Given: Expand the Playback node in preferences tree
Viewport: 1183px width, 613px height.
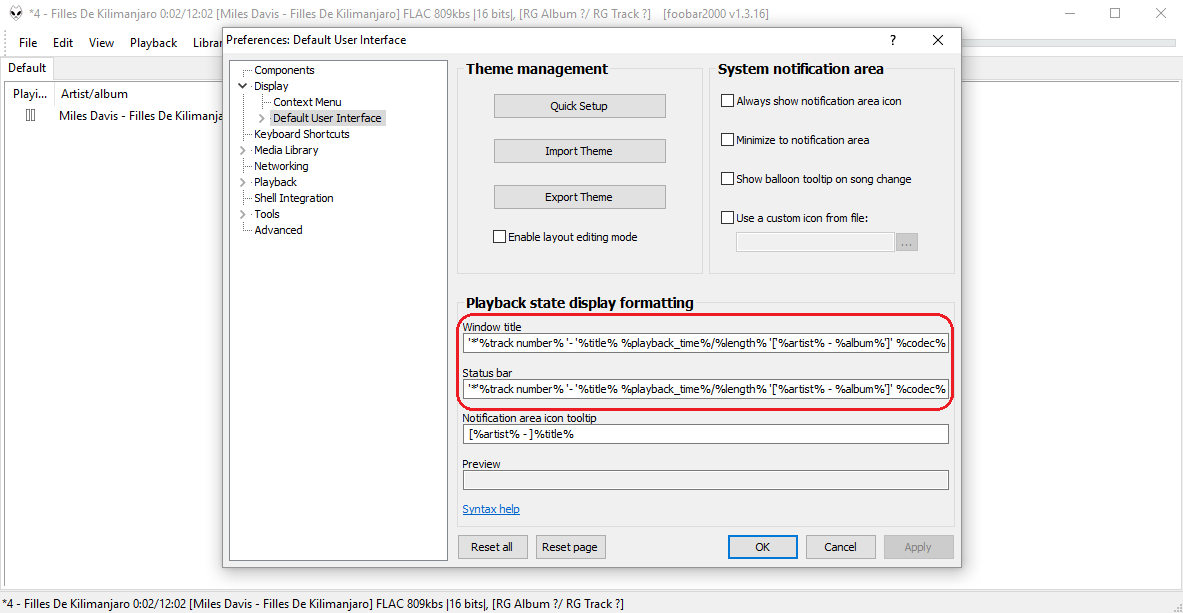Looking at the screenshot, I should tap(243, 182).
